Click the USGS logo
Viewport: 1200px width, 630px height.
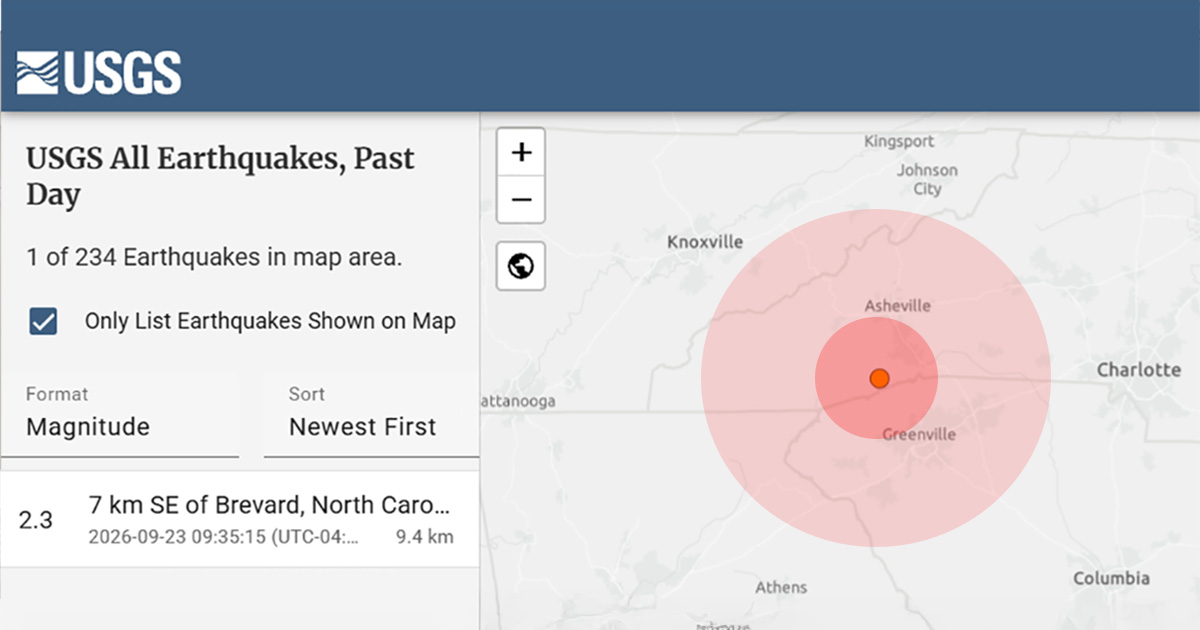pos(99,73)
